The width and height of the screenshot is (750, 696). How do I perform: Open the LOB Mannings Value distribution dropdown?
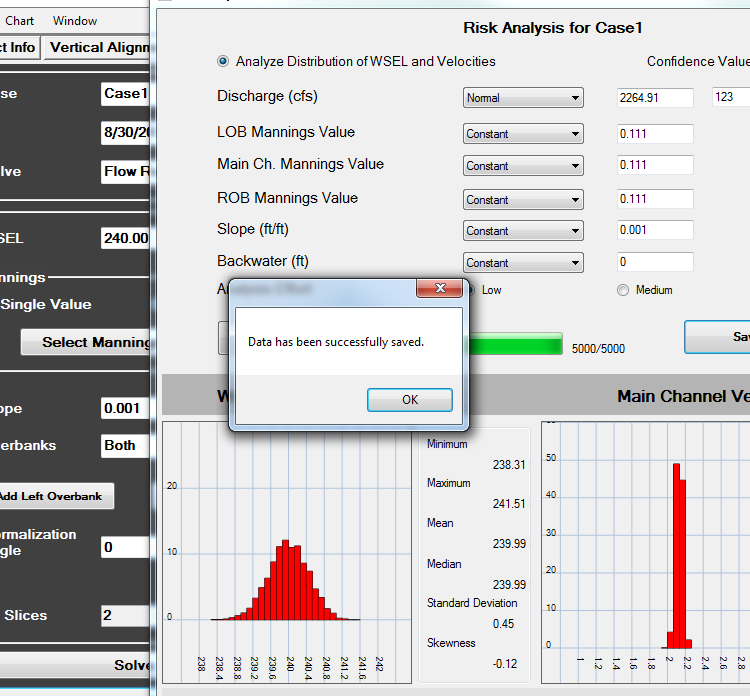pyautogui.click(x=523, y=134)
